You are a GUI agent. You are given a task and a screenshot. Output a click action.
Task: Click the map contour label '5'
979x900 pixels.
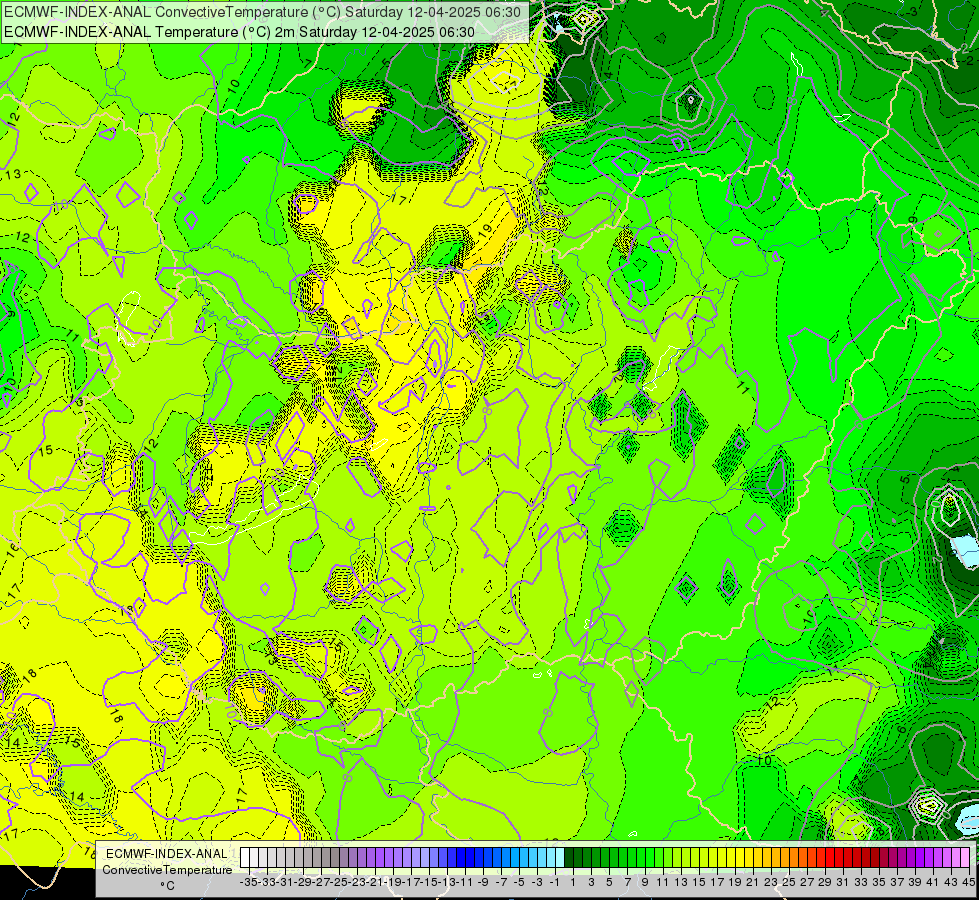pyautogui.click(x=905, y=480)
